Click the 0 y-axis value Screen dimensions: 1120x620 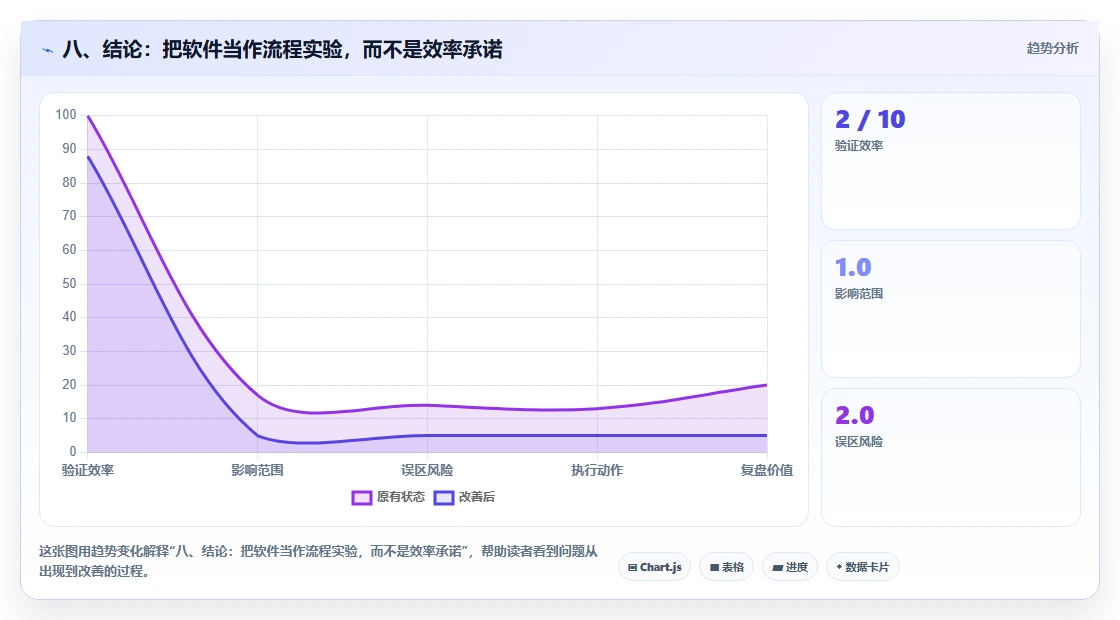(x=73, y=451)
